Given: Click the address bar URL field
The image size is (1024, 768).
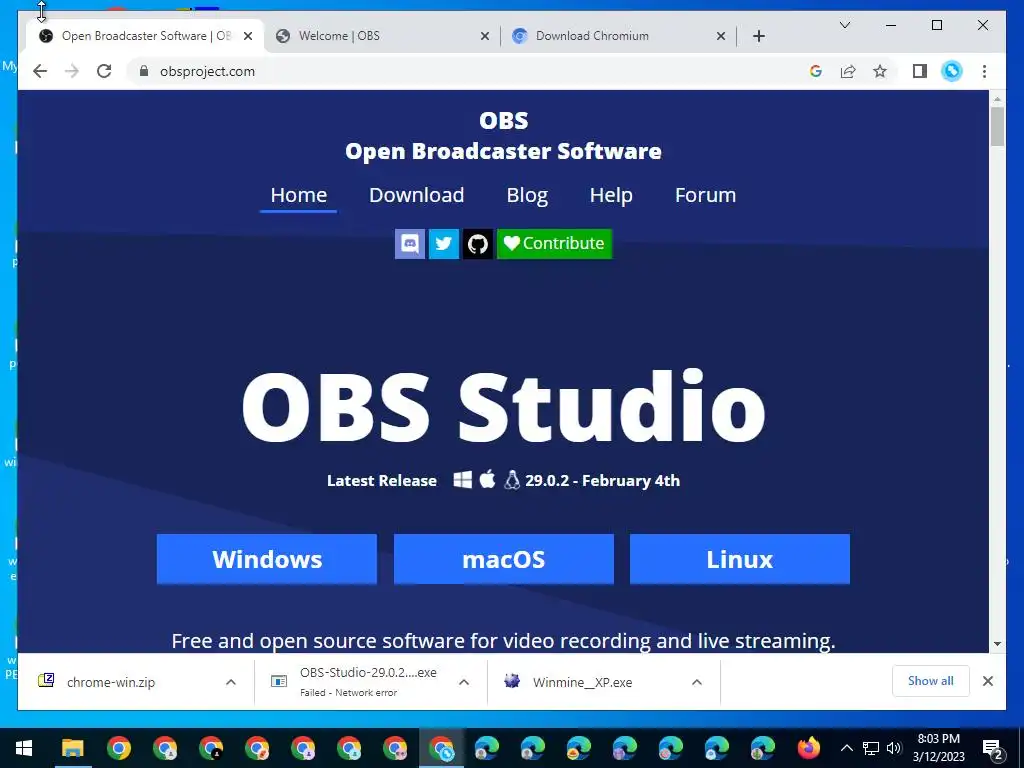Looking at the screenshot, I should click(470, 71).
